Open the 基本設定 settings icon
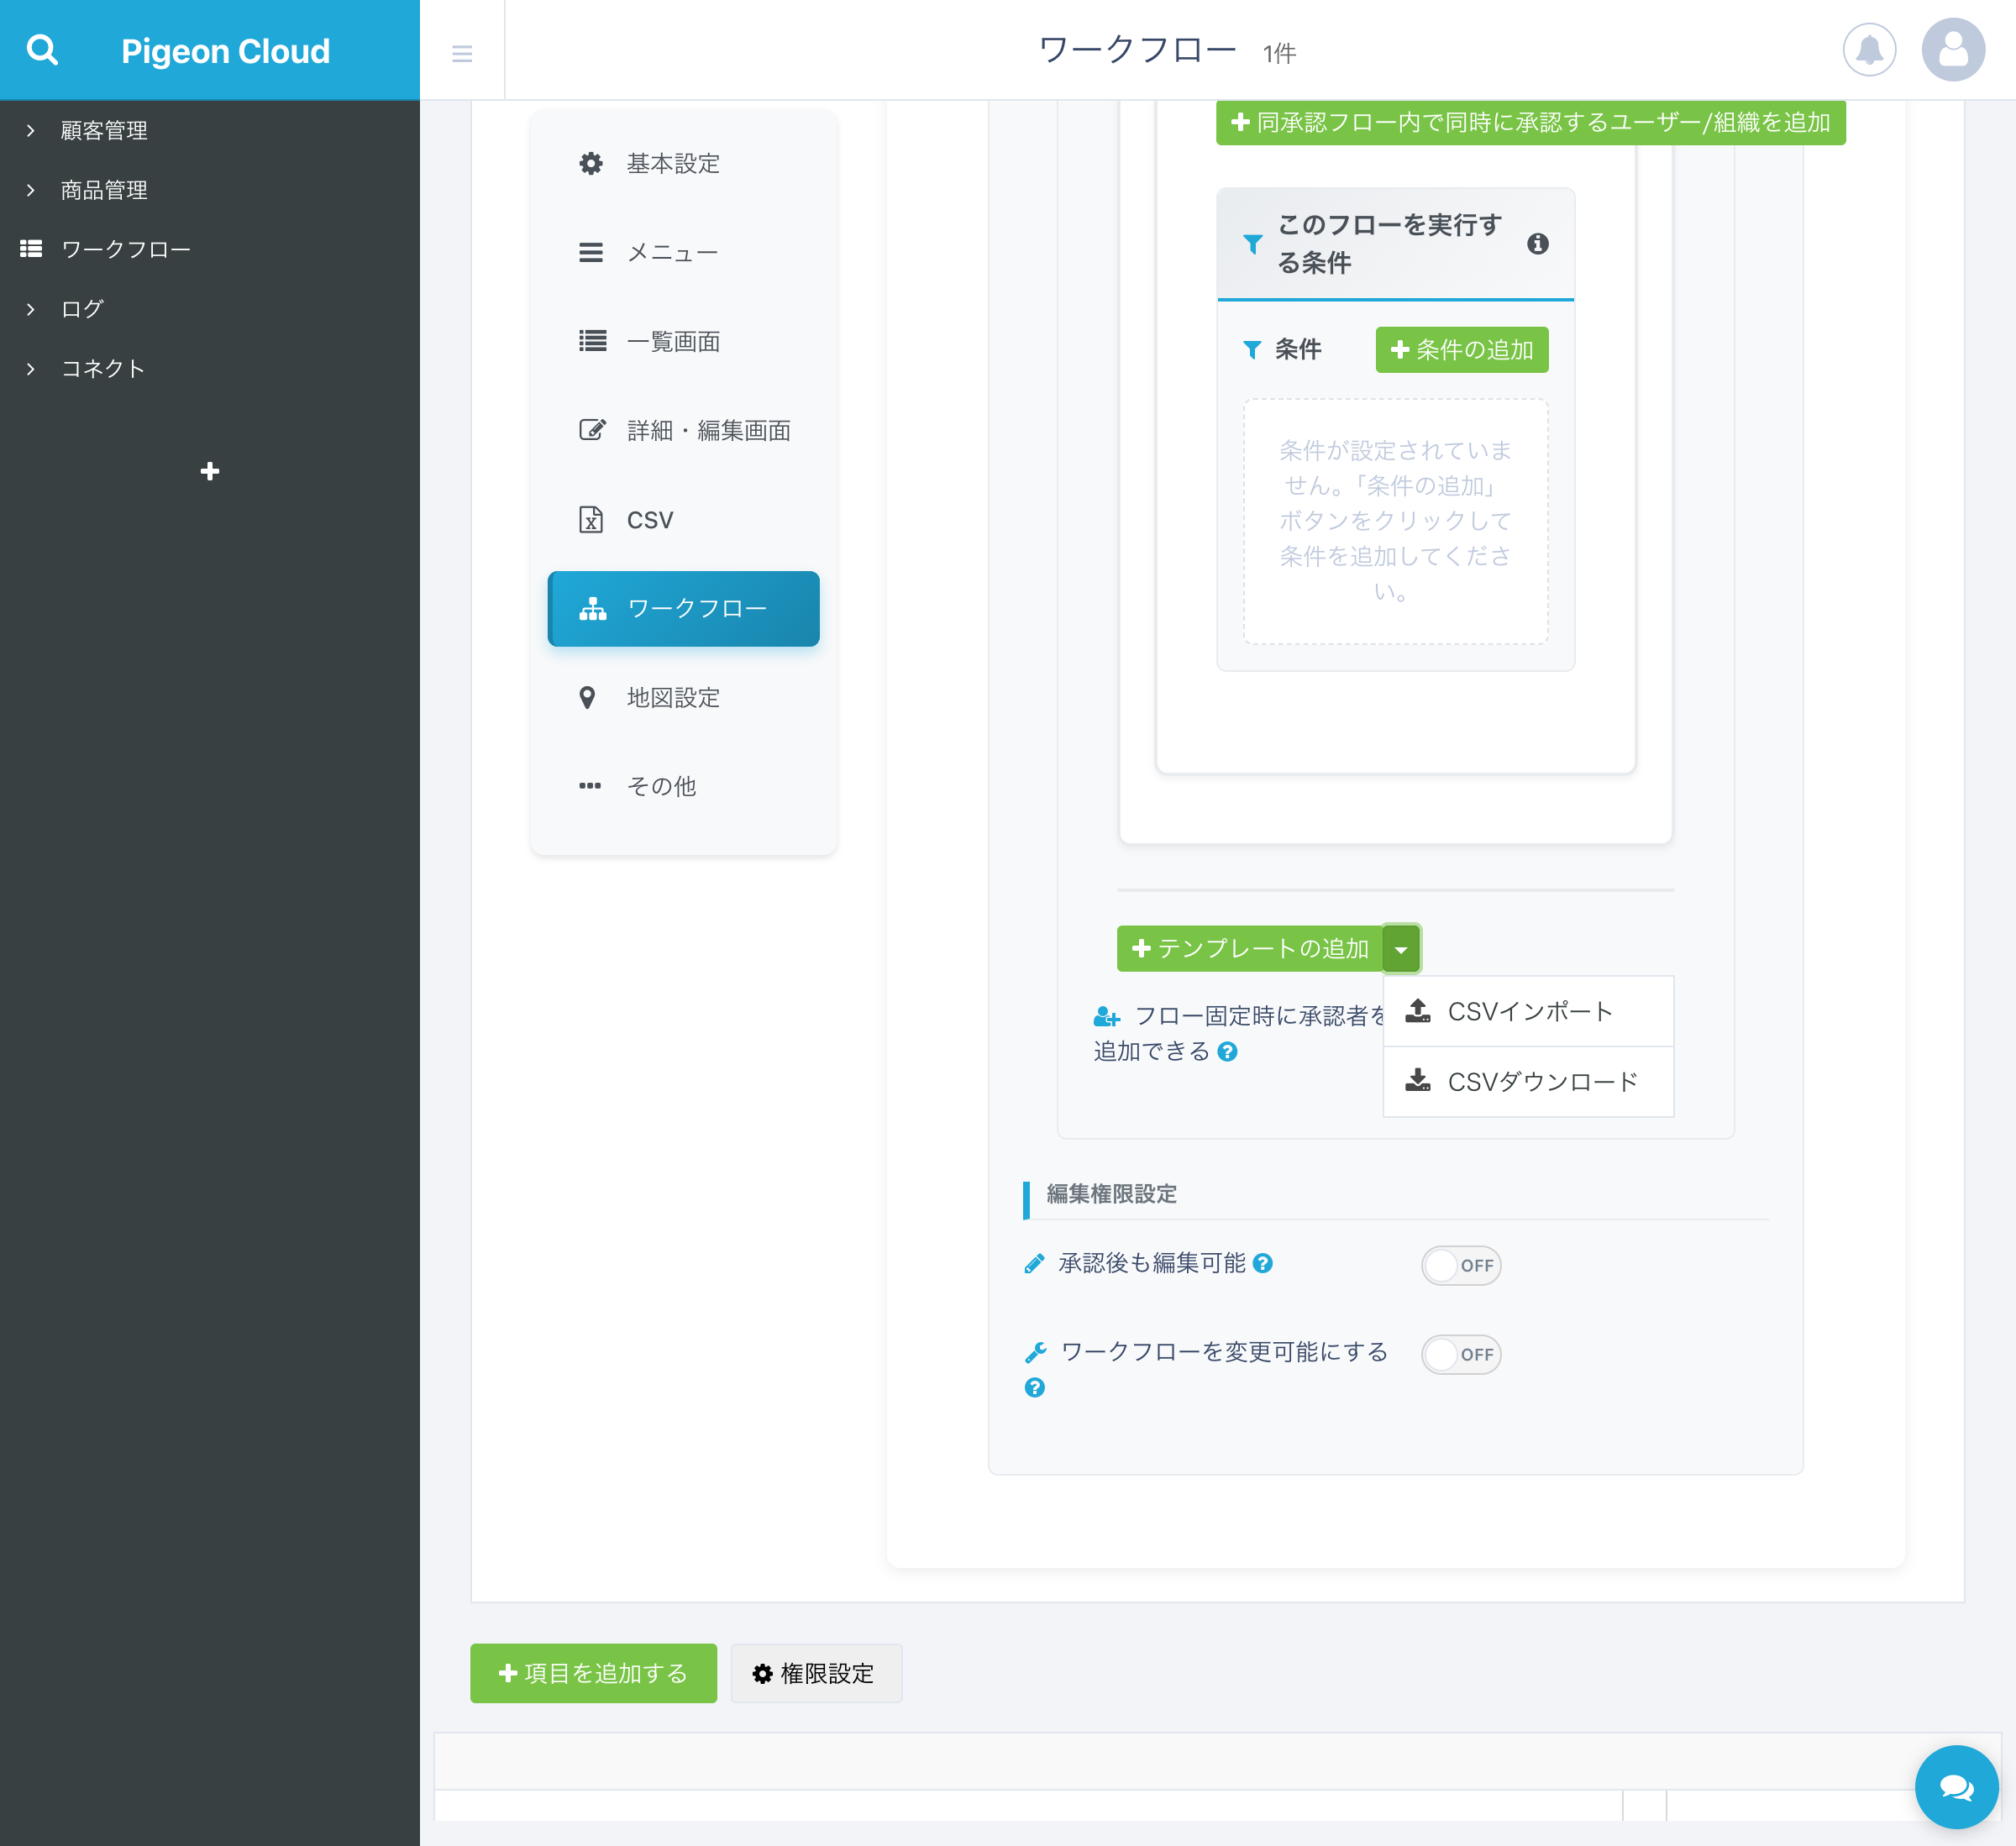 click(x=592, y=164)
